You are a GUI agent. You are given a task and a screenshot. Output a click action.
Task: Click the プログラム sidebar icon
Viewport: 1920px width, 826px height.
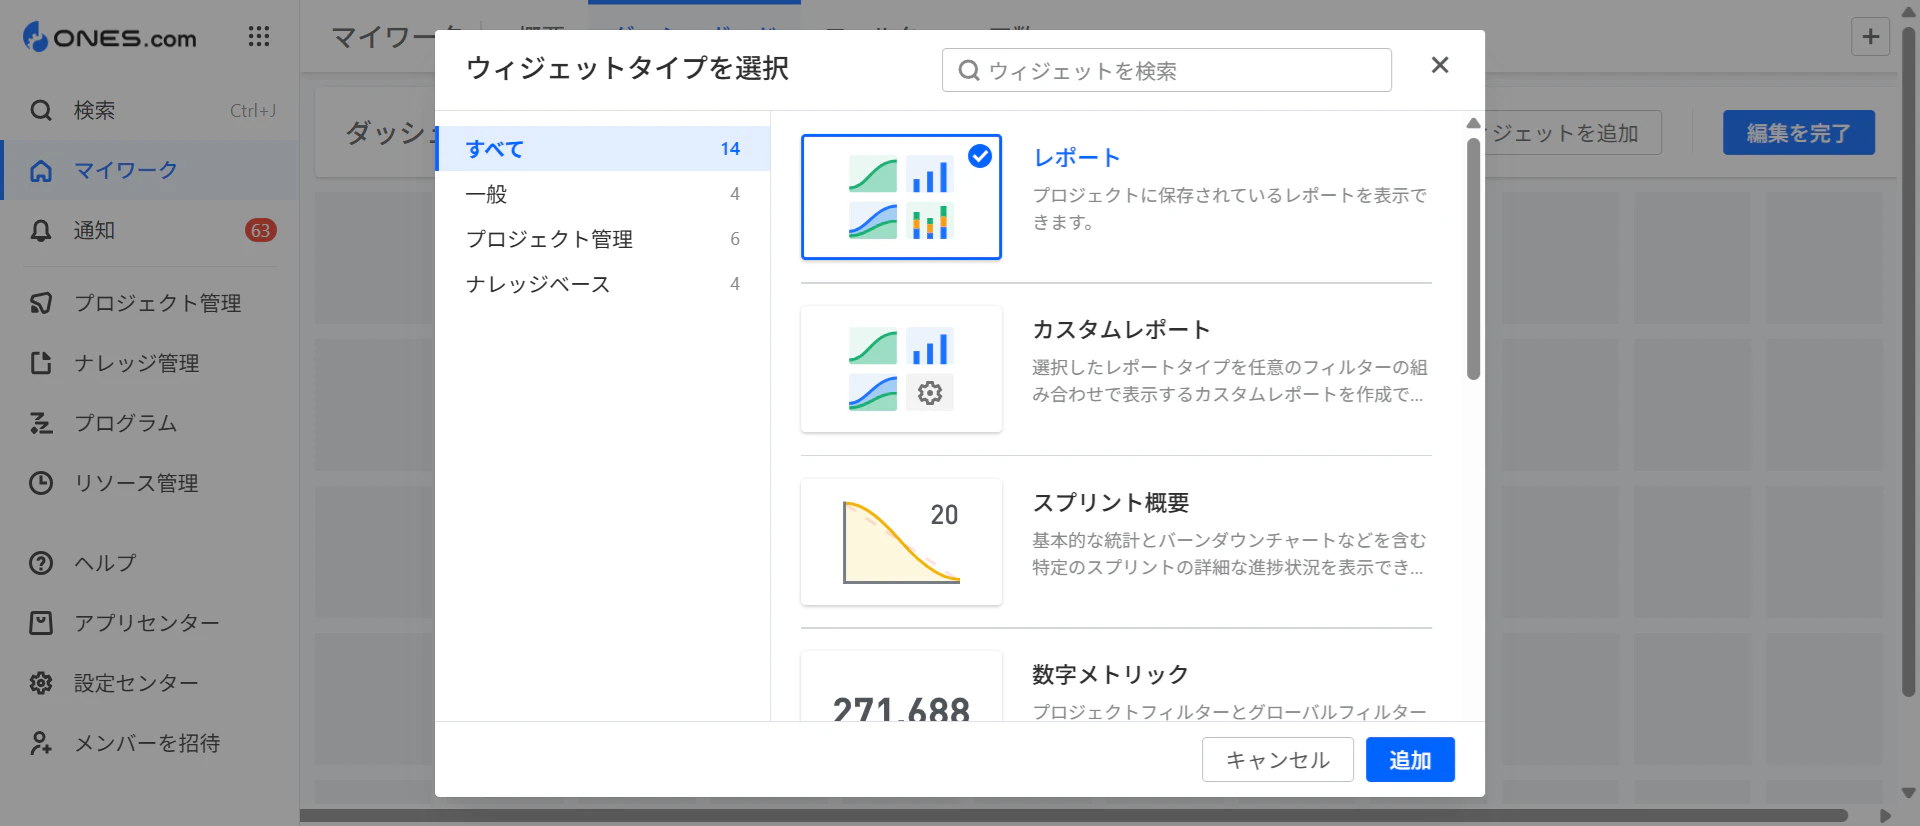tap(41, 423)
